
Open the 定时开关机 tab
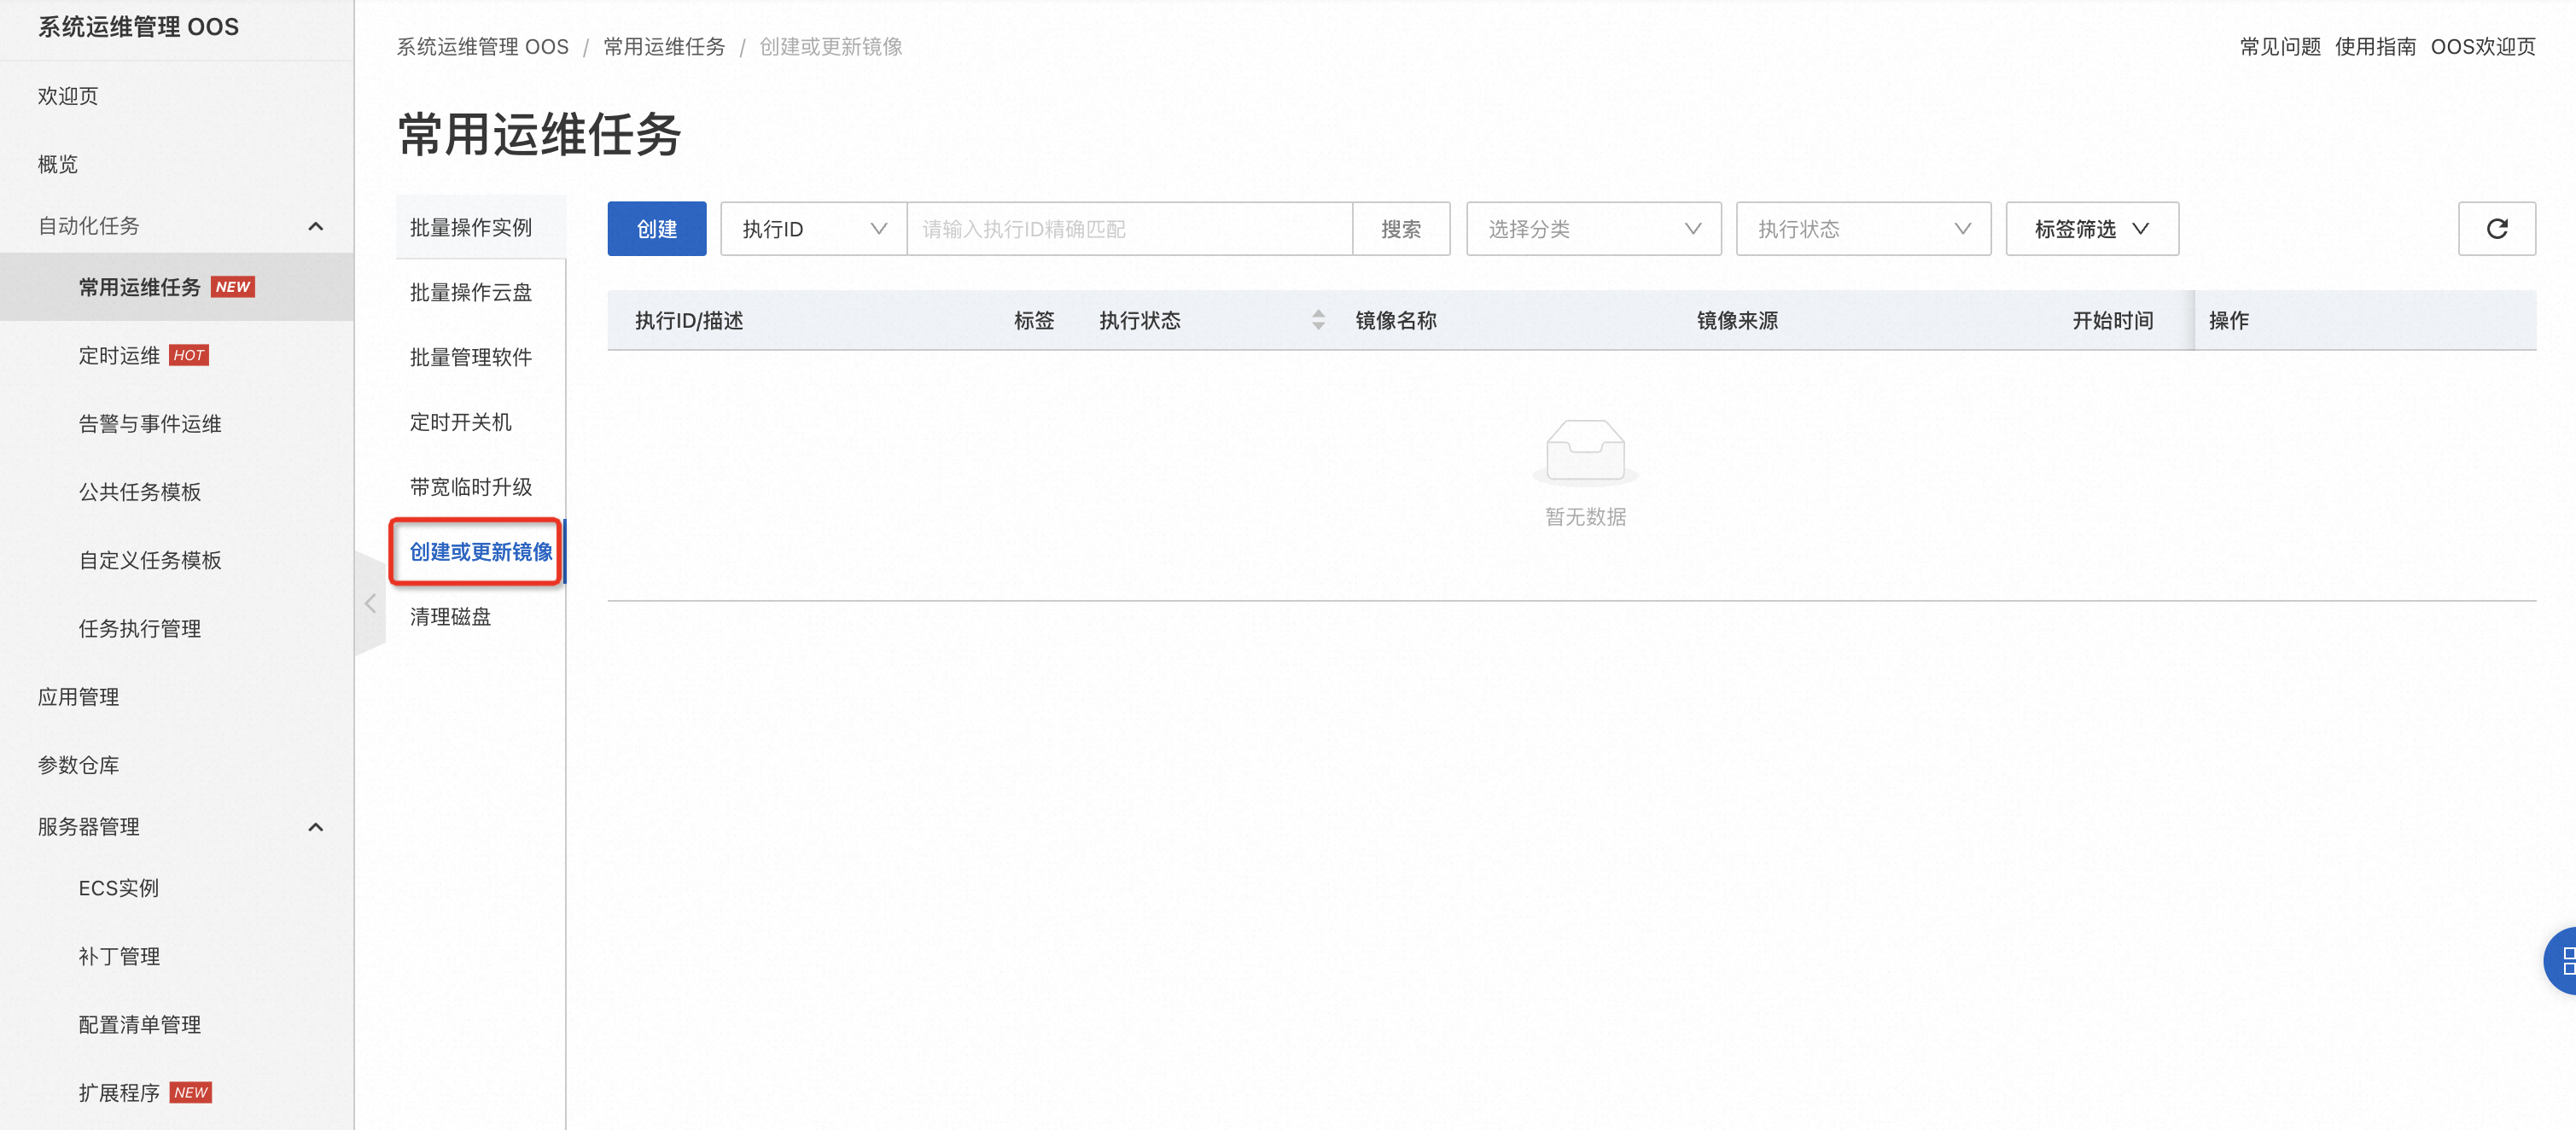(x=460, y=422)
